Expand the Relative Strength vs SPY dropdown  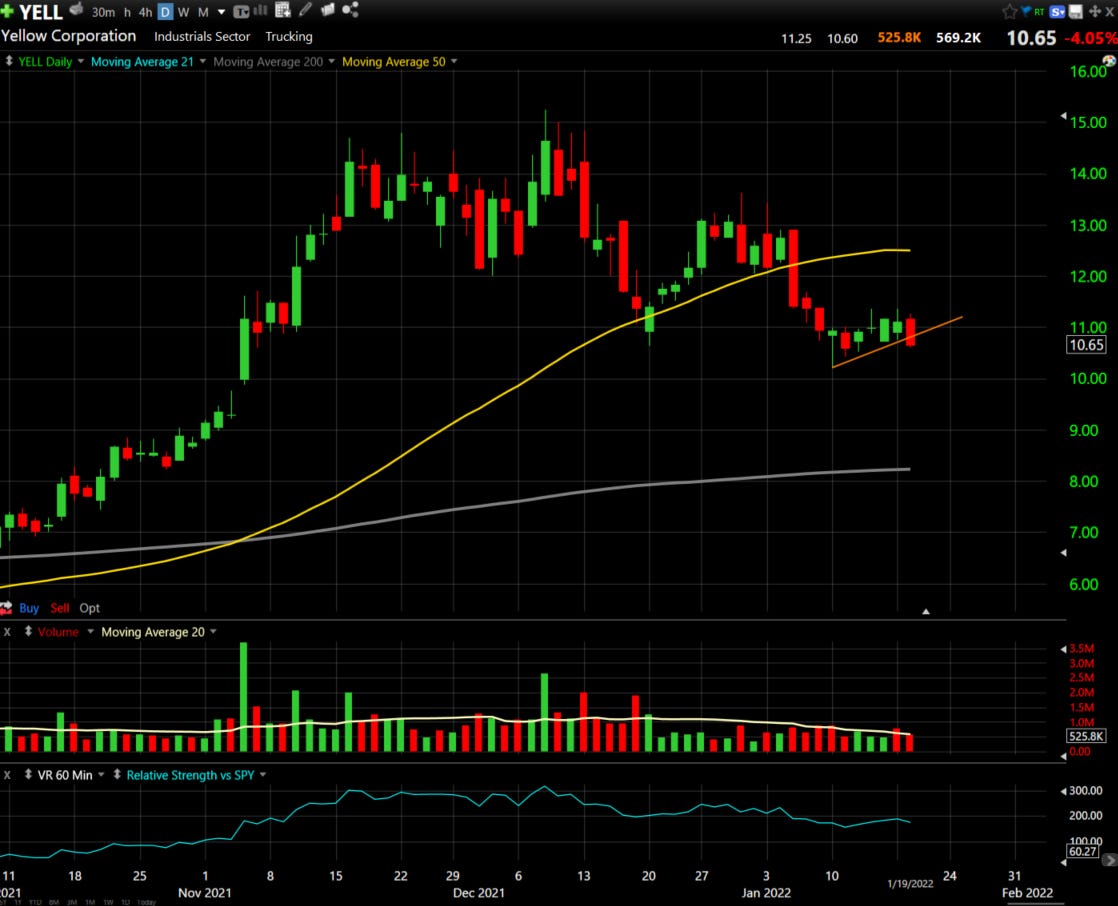(263, 774)
